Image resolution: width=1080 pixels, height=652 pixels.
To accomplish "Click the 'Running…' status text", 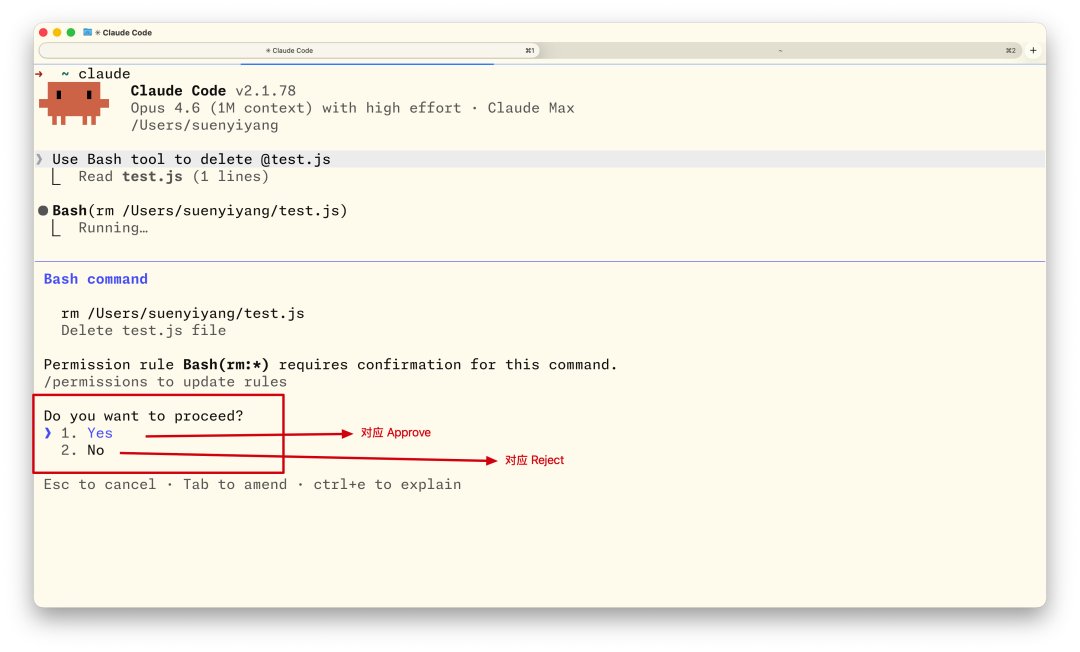I will tap(113, 228).
